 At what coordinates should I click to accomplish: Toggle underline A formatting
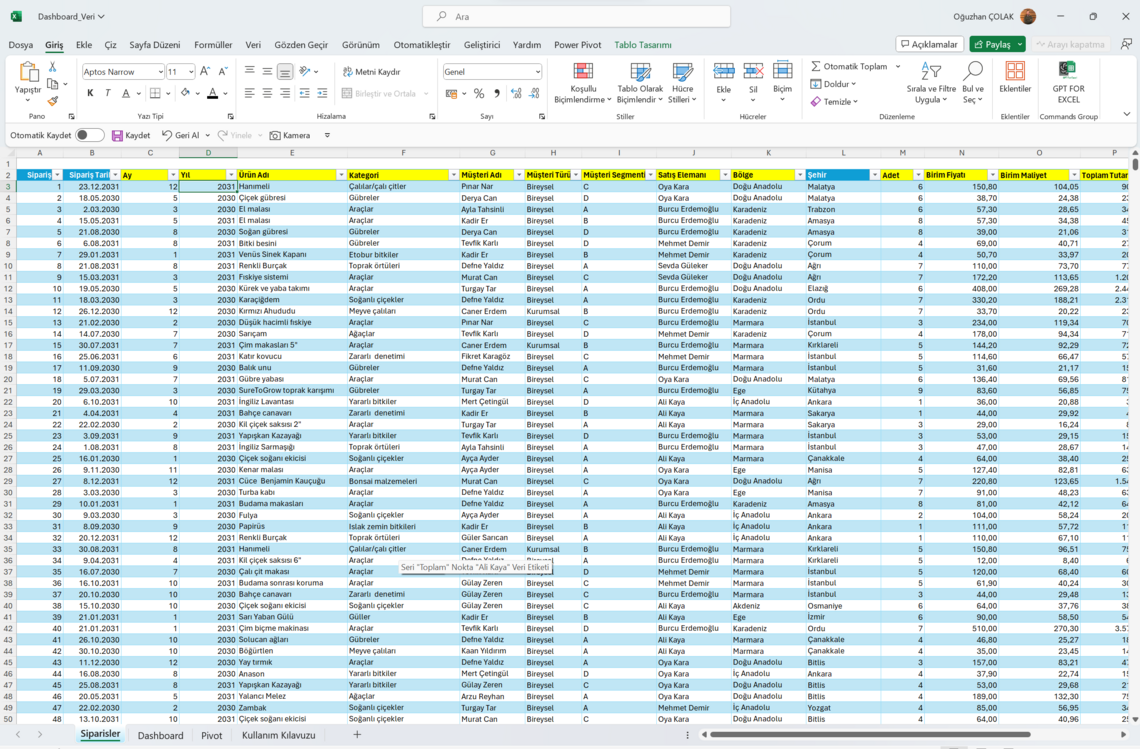point(126,93)
